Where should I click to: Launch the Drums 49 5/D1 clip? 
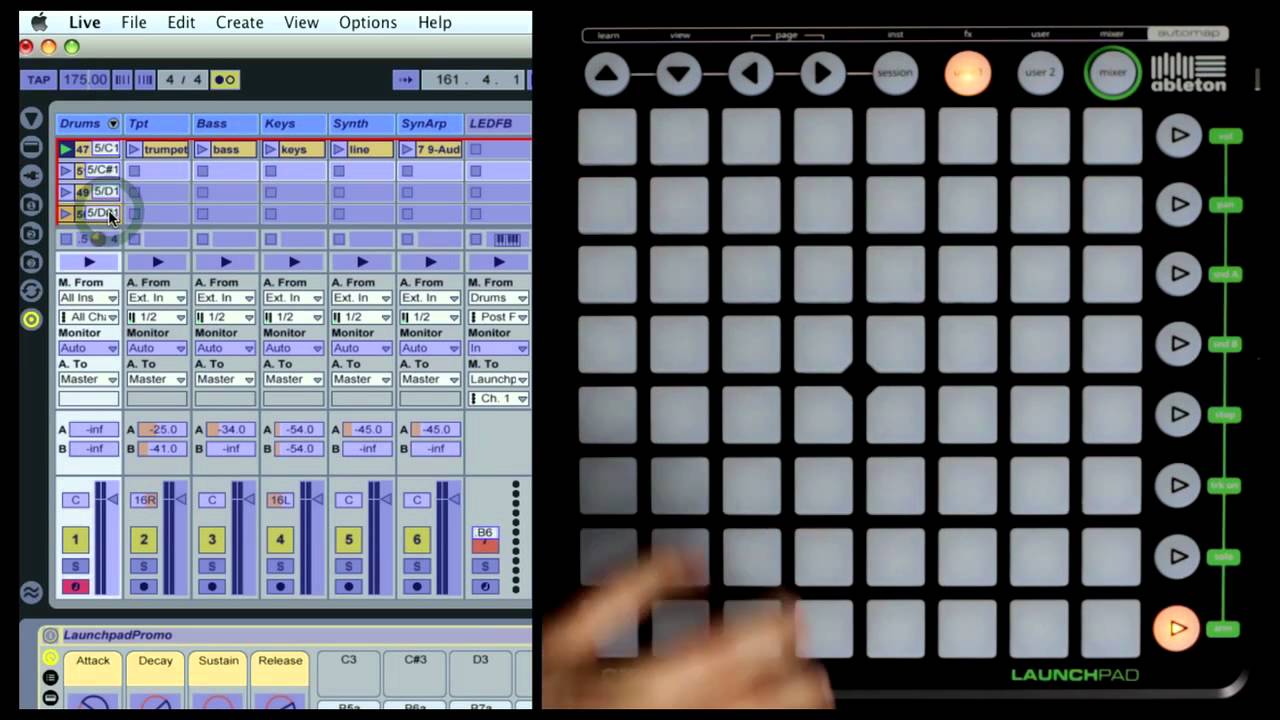pyautogui.click(x=66, y=192)
